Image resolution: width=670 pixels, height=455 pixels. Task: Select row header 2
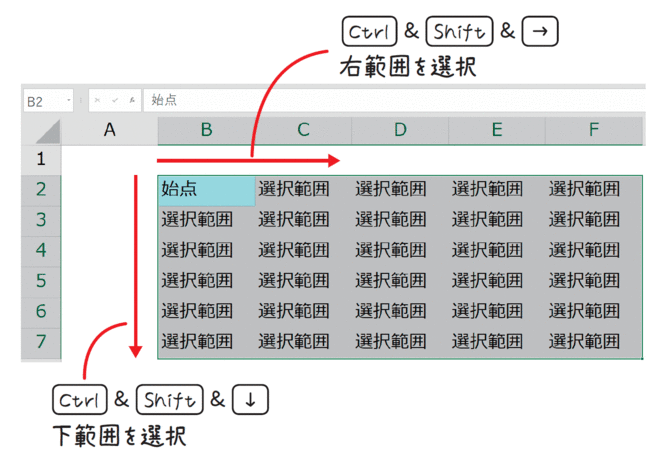[x=41, y=190]
